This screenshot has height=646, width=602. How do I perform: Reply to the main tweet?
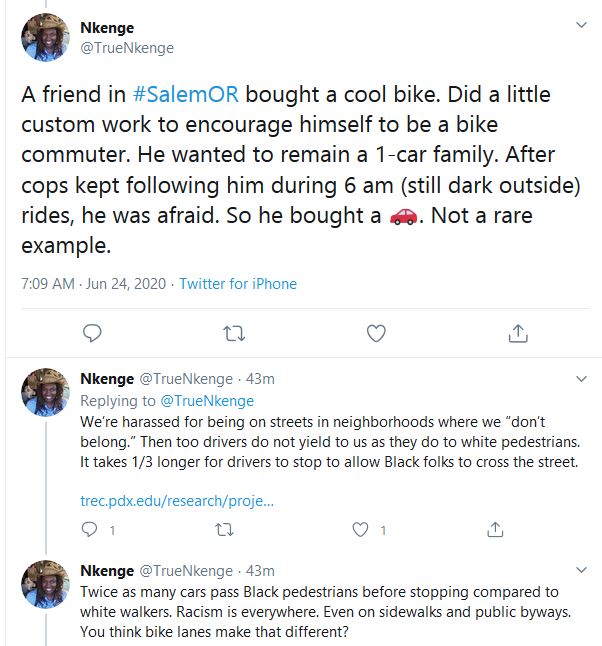[x=92, y=332]
